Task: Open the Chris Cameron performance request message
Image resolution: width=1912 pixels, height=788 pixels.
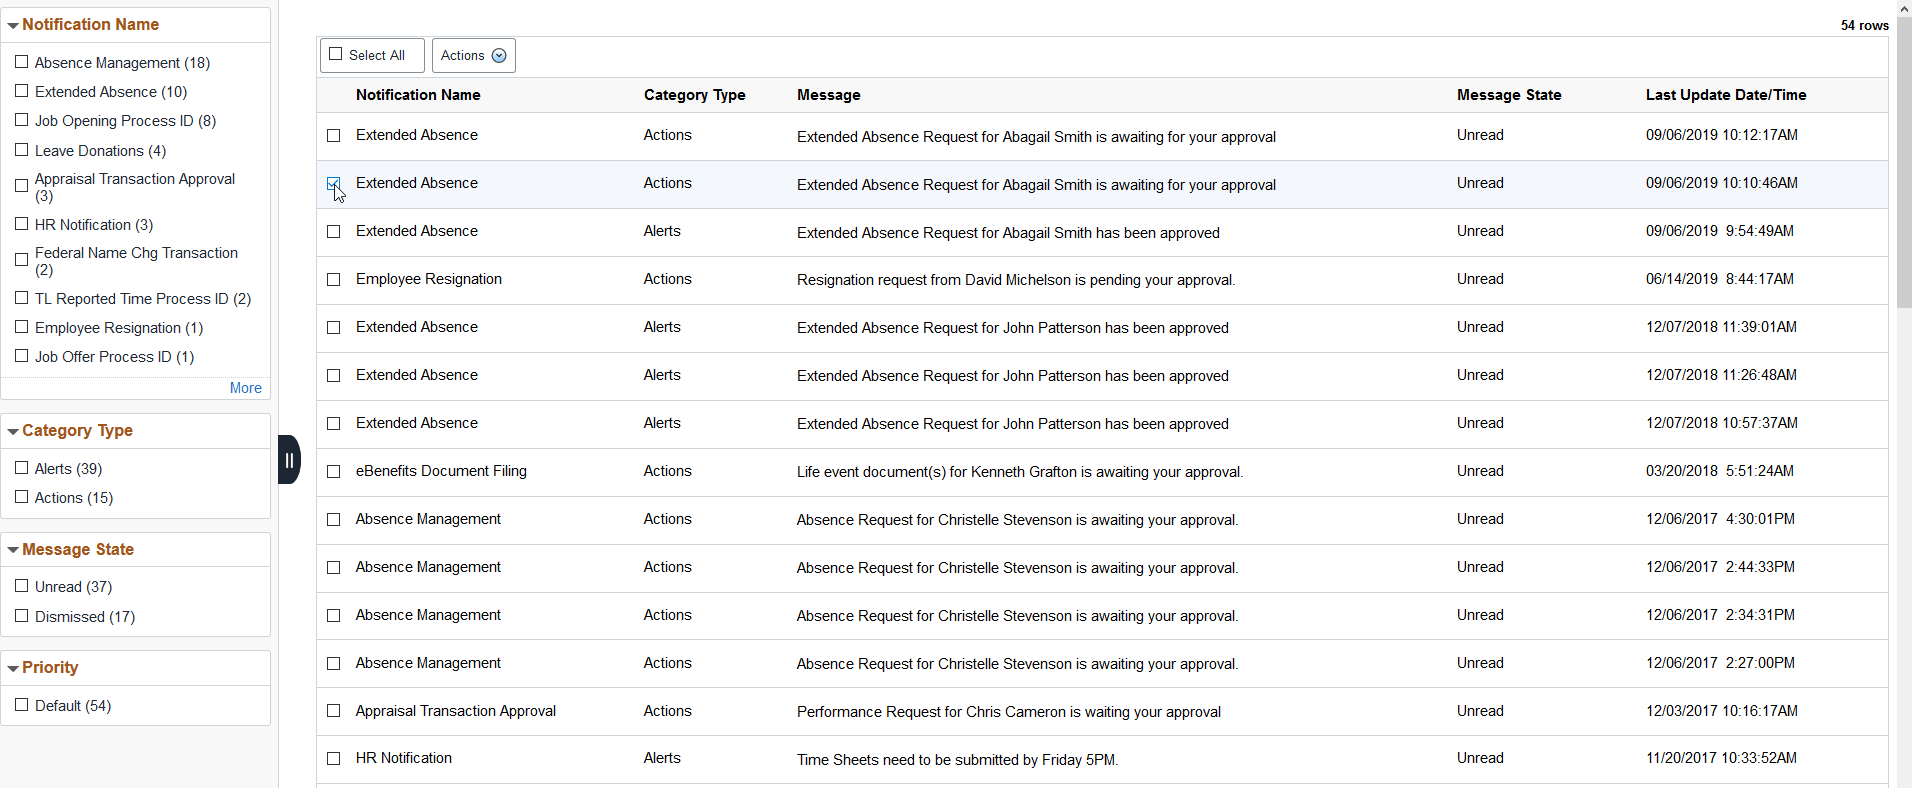Action: point(1008,712)
